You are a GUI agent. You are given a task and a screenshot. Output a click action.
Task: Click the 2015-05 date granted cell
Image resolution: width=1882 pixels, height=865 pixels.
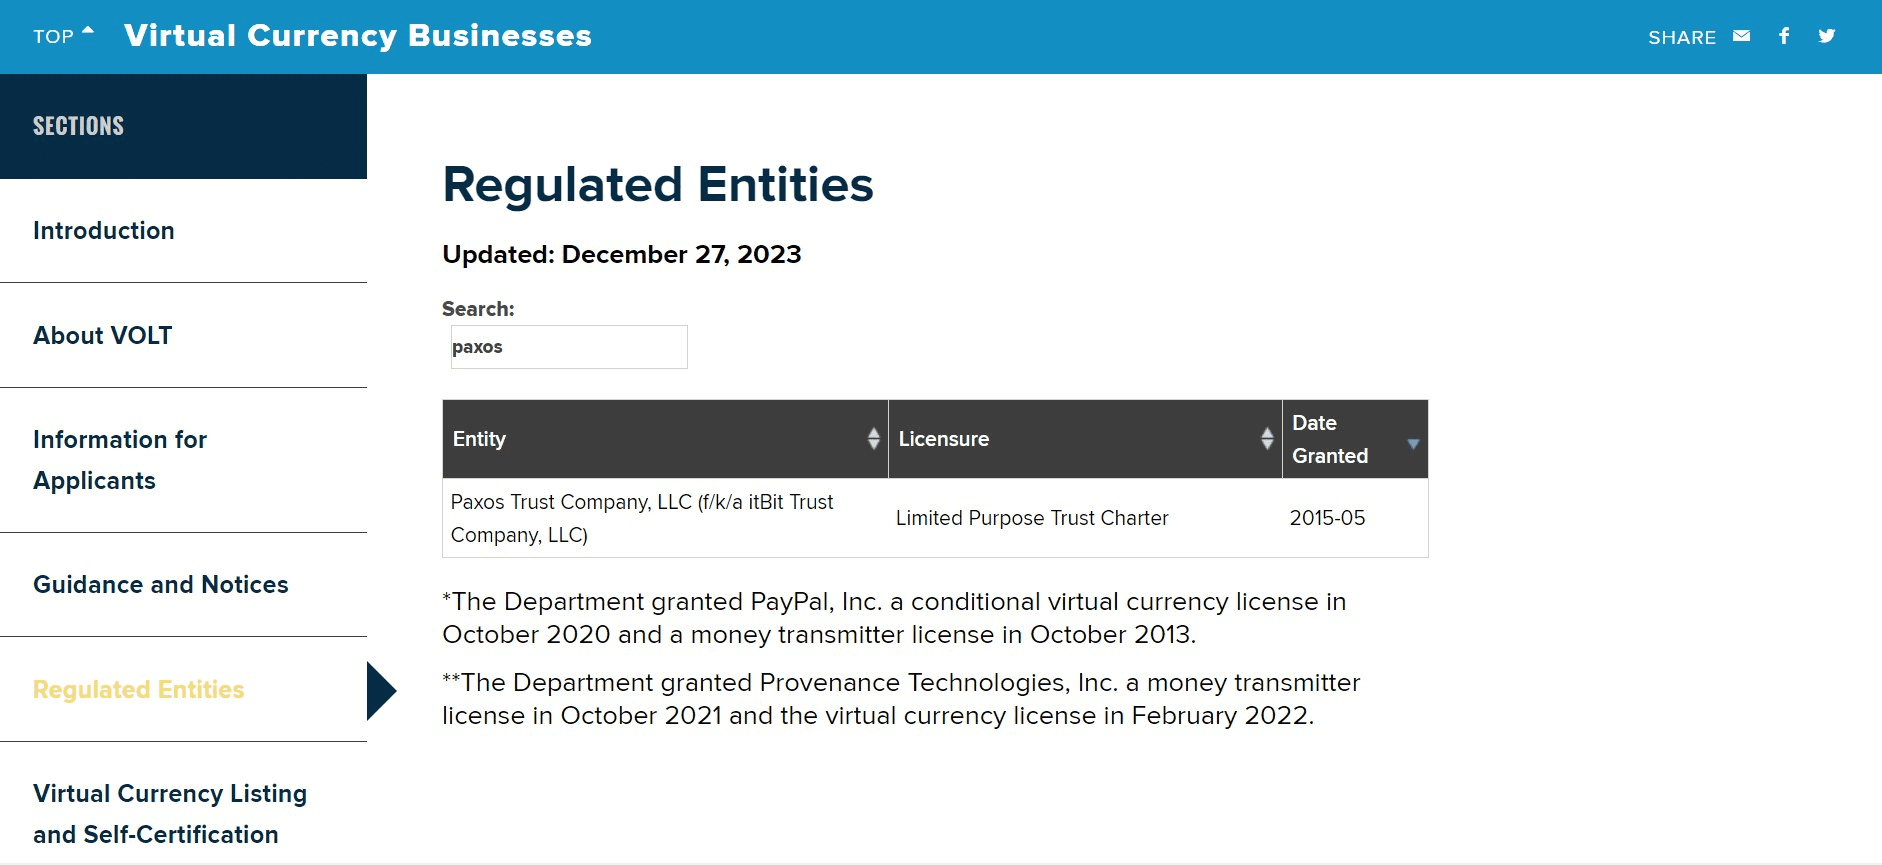(1327, 518)
